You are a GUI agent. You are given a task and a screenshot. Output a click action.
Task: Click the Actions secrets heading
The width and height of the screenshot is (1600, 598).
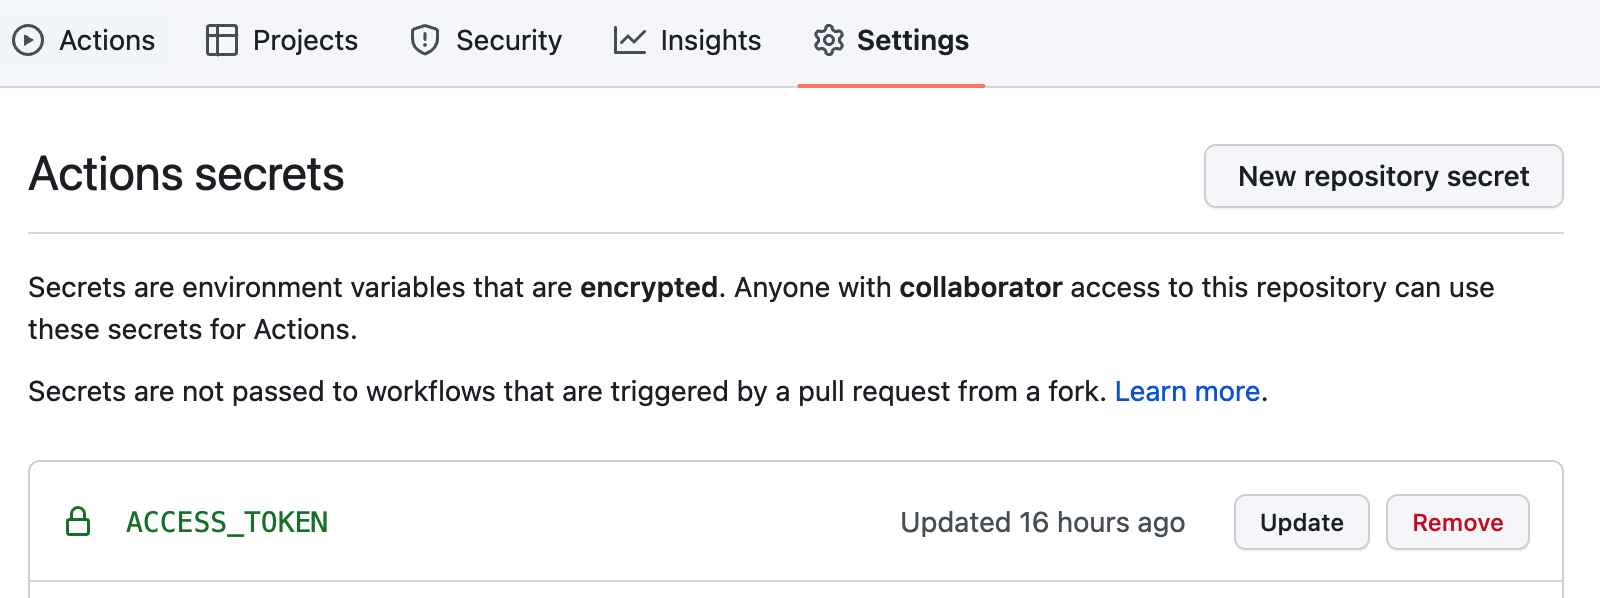[x=187, y=174]
